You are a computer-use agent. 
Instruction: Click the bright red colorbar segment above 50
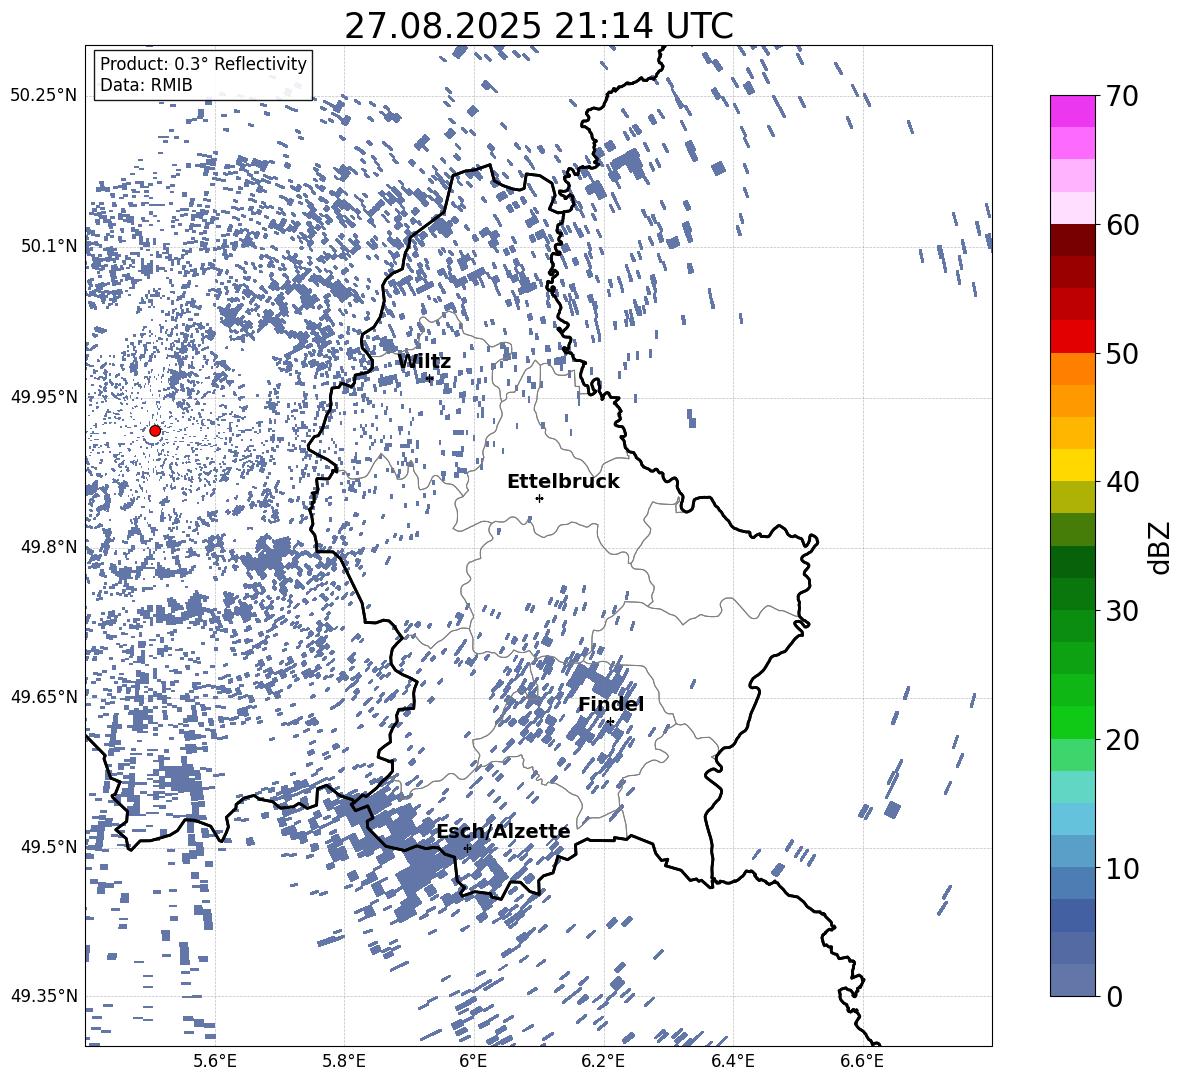point(1073,337)
